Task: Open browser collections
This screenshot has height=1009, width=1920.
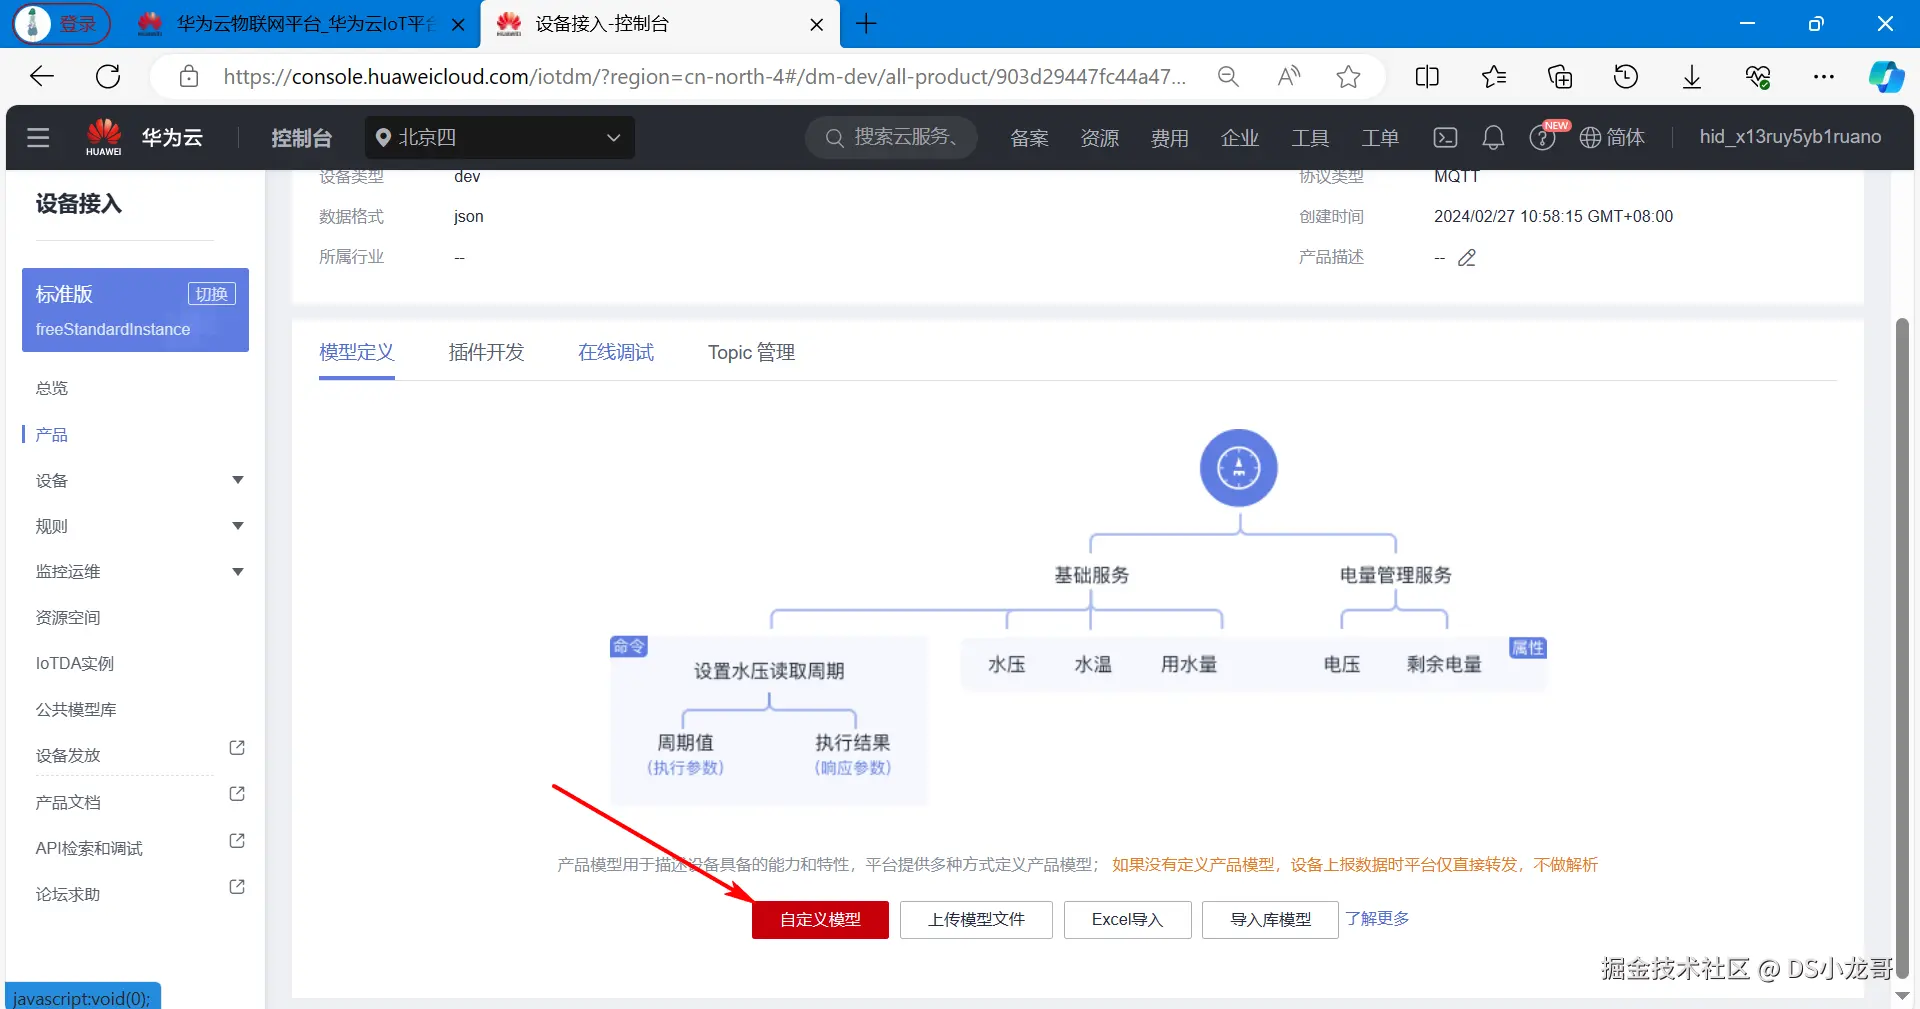Action: (x=1560, y=76)
